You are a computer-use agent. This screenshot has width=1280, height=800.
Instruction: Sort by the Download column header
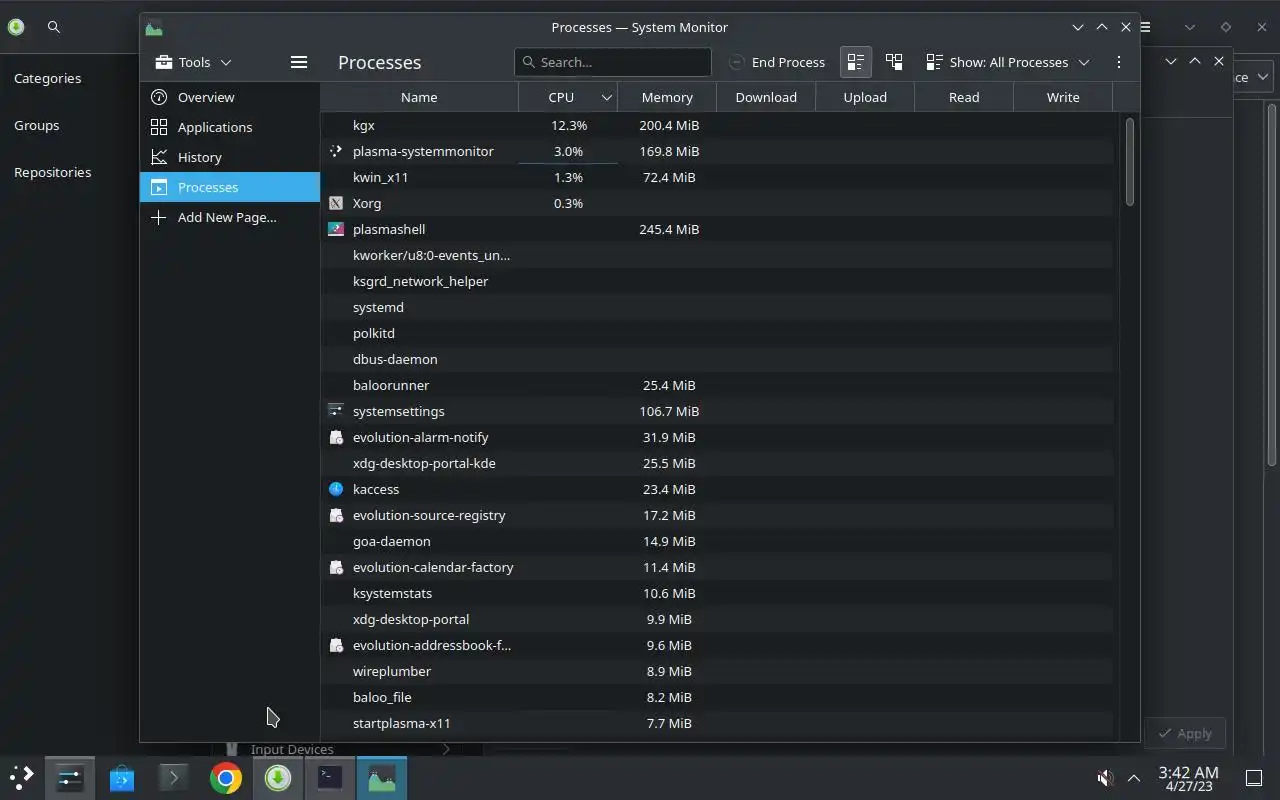tap(766, 97)
